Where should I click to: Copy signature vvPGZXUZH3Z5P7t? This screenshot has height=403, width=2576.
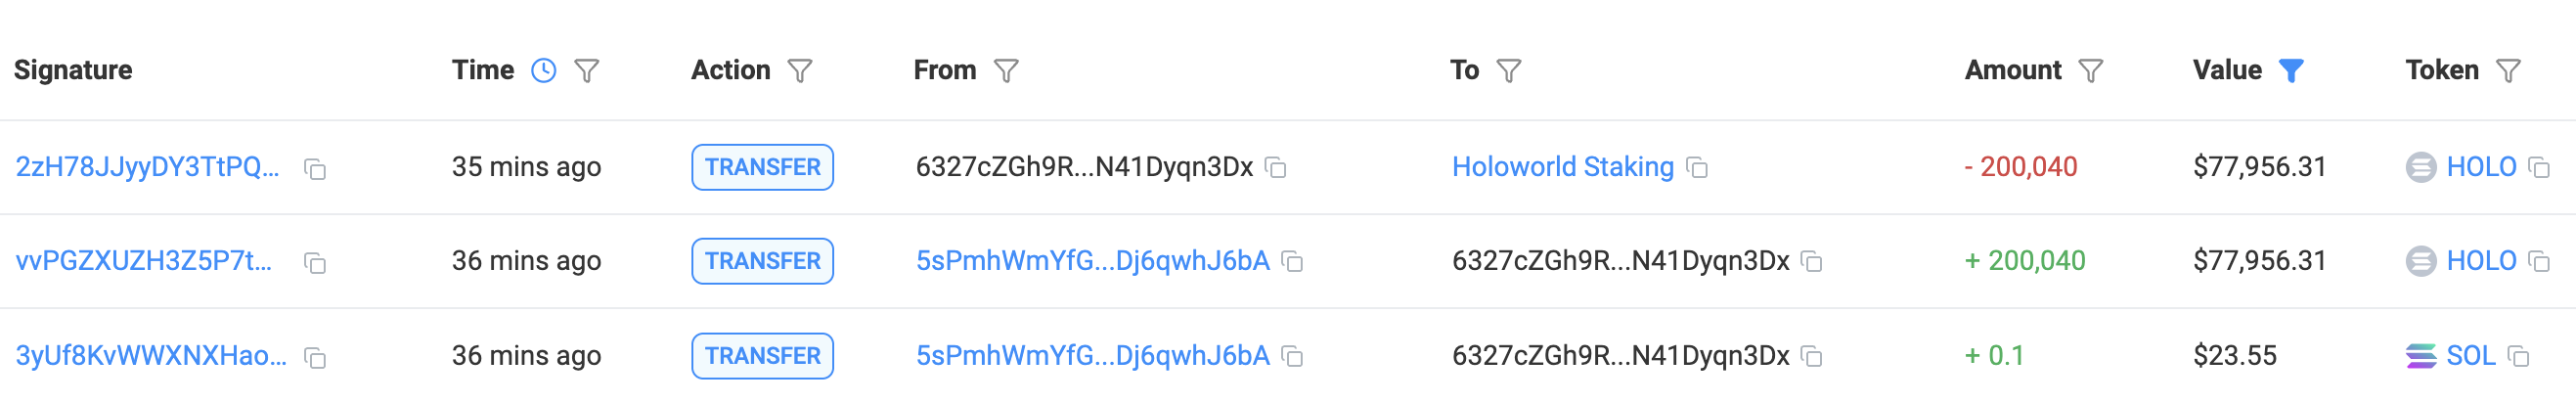315,263
